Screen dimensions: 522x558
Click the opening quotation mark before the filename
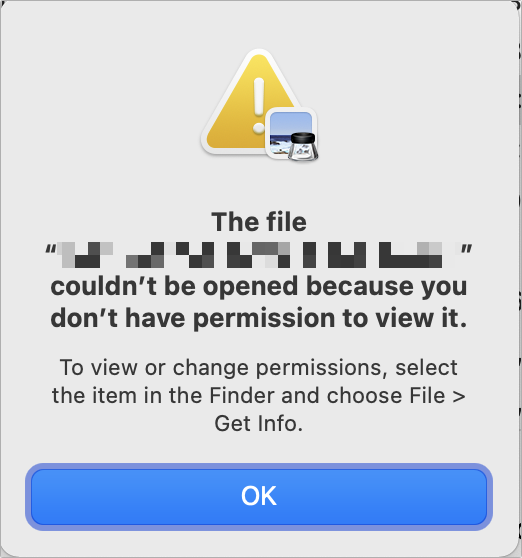51,249
